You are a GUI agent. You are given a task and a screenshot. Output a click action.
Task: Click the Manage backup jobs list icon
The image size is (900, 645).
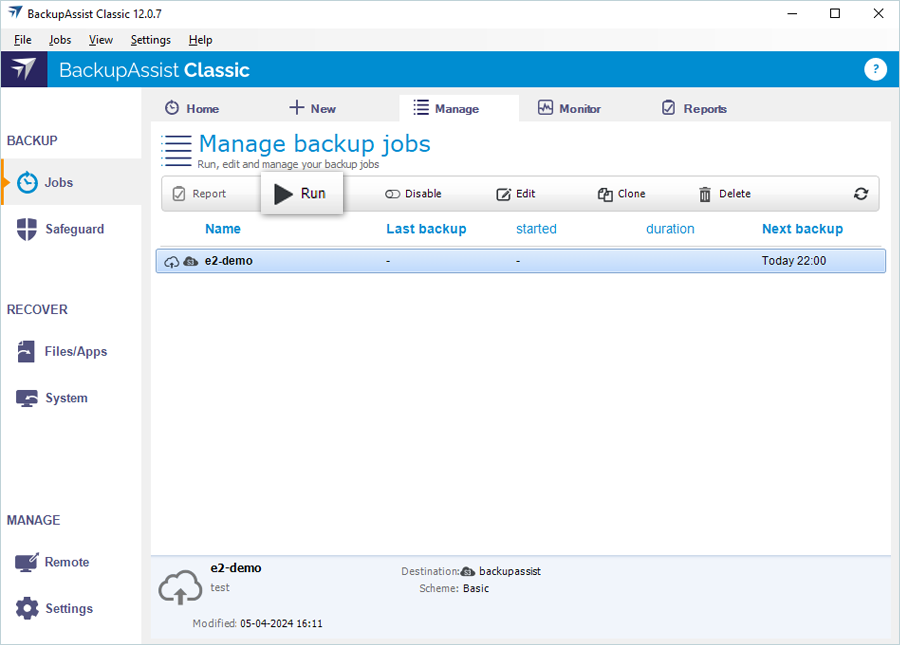click(176, 151)
